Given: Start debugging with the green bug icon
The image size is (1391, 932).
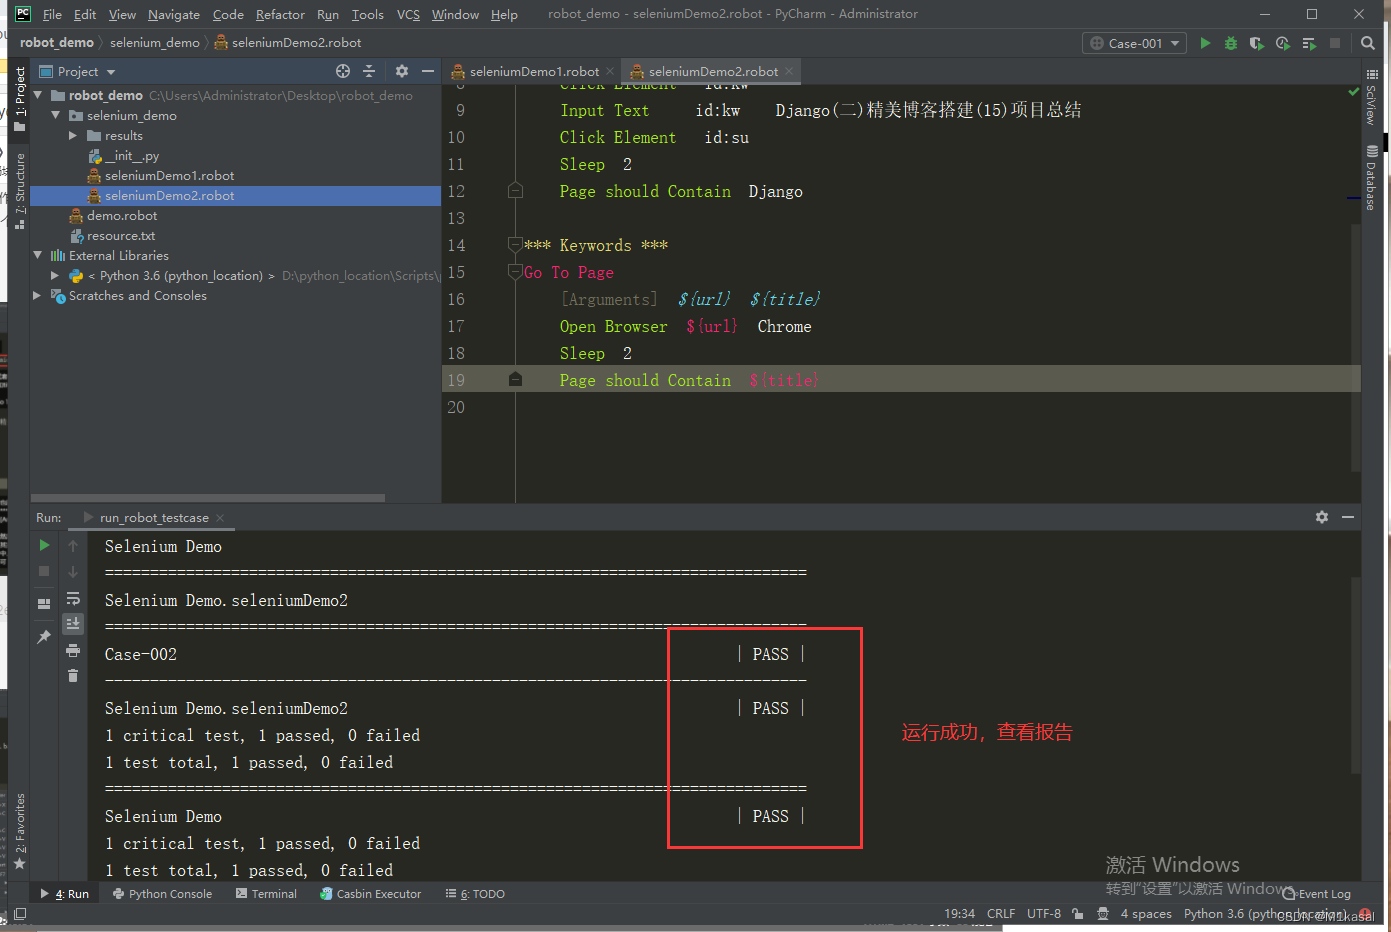Looking at the screenshot, I should click(x=1231, y=43).
